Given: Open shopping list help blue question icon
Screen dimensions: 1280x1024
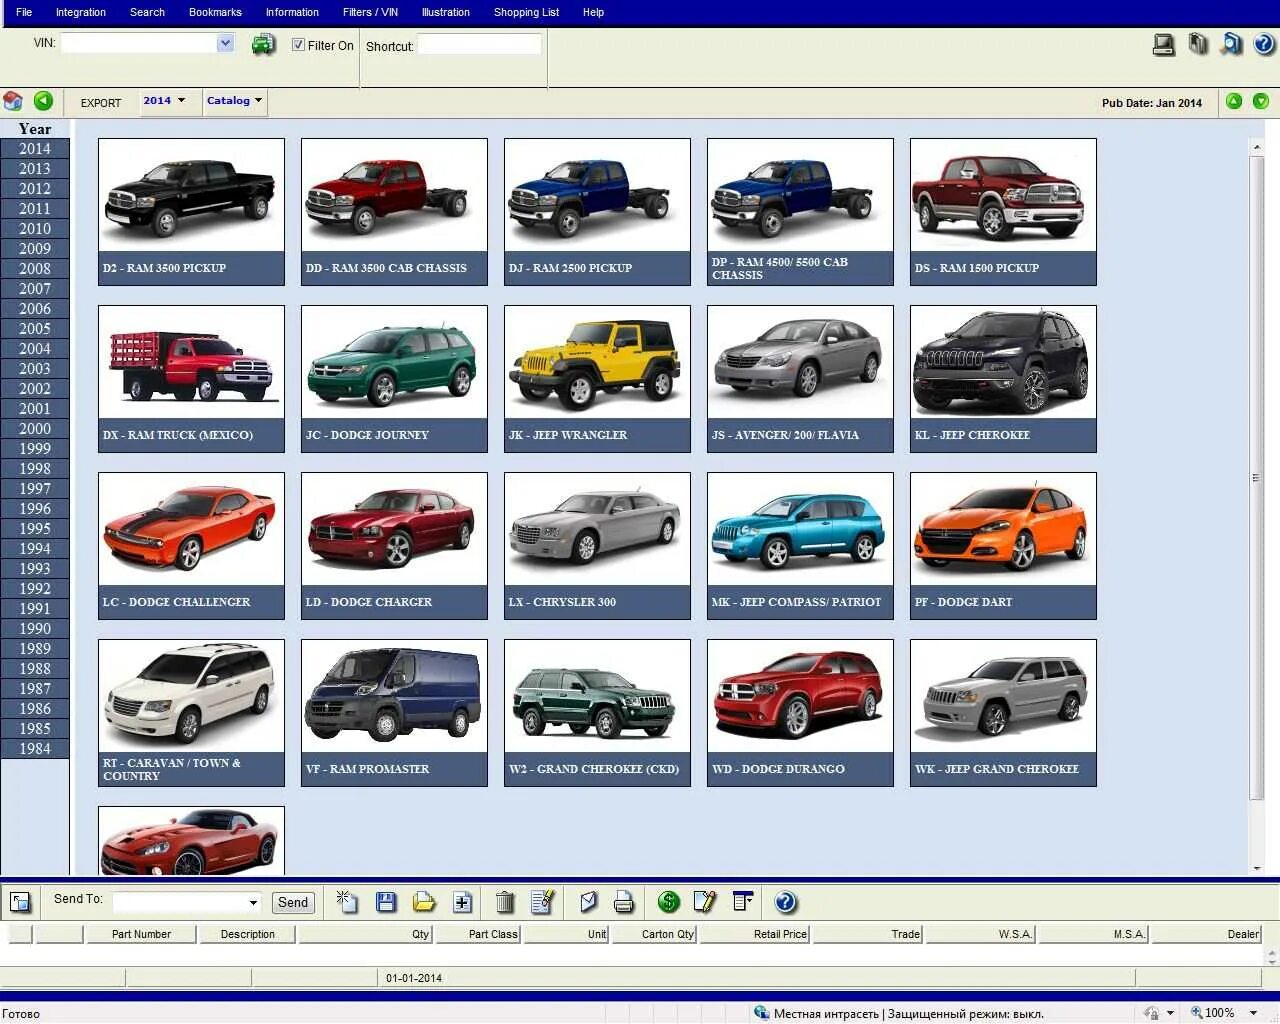Looking at the screenshot, I should pos(786,902).
